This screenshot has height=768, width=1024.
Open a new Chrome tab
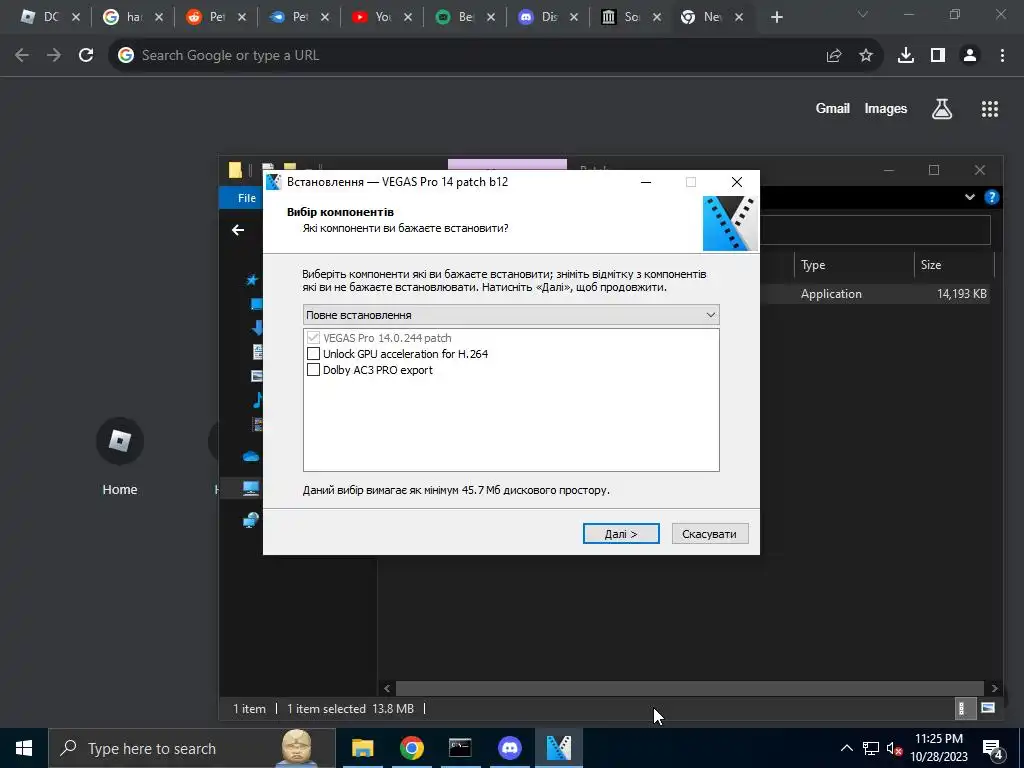tap(776, 17)
